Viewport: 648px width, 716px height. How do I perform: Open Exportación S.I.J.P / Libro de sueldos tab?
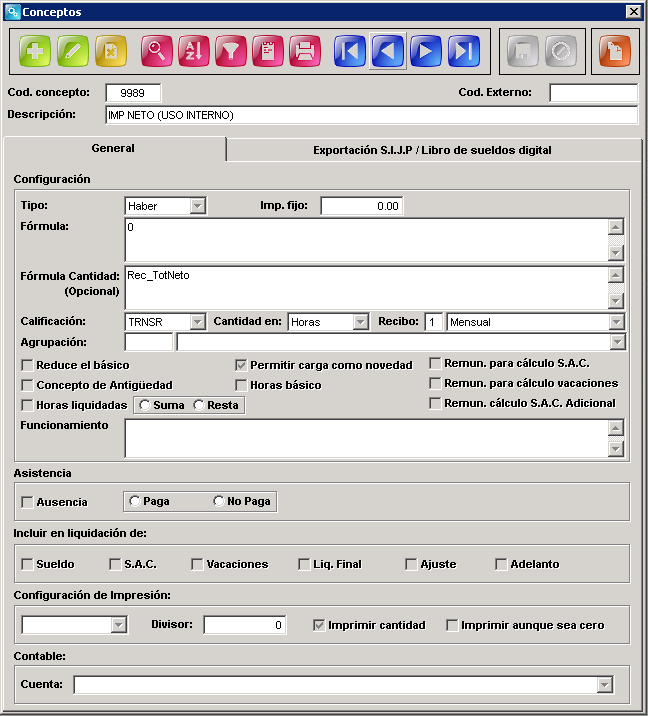point(432,150)
